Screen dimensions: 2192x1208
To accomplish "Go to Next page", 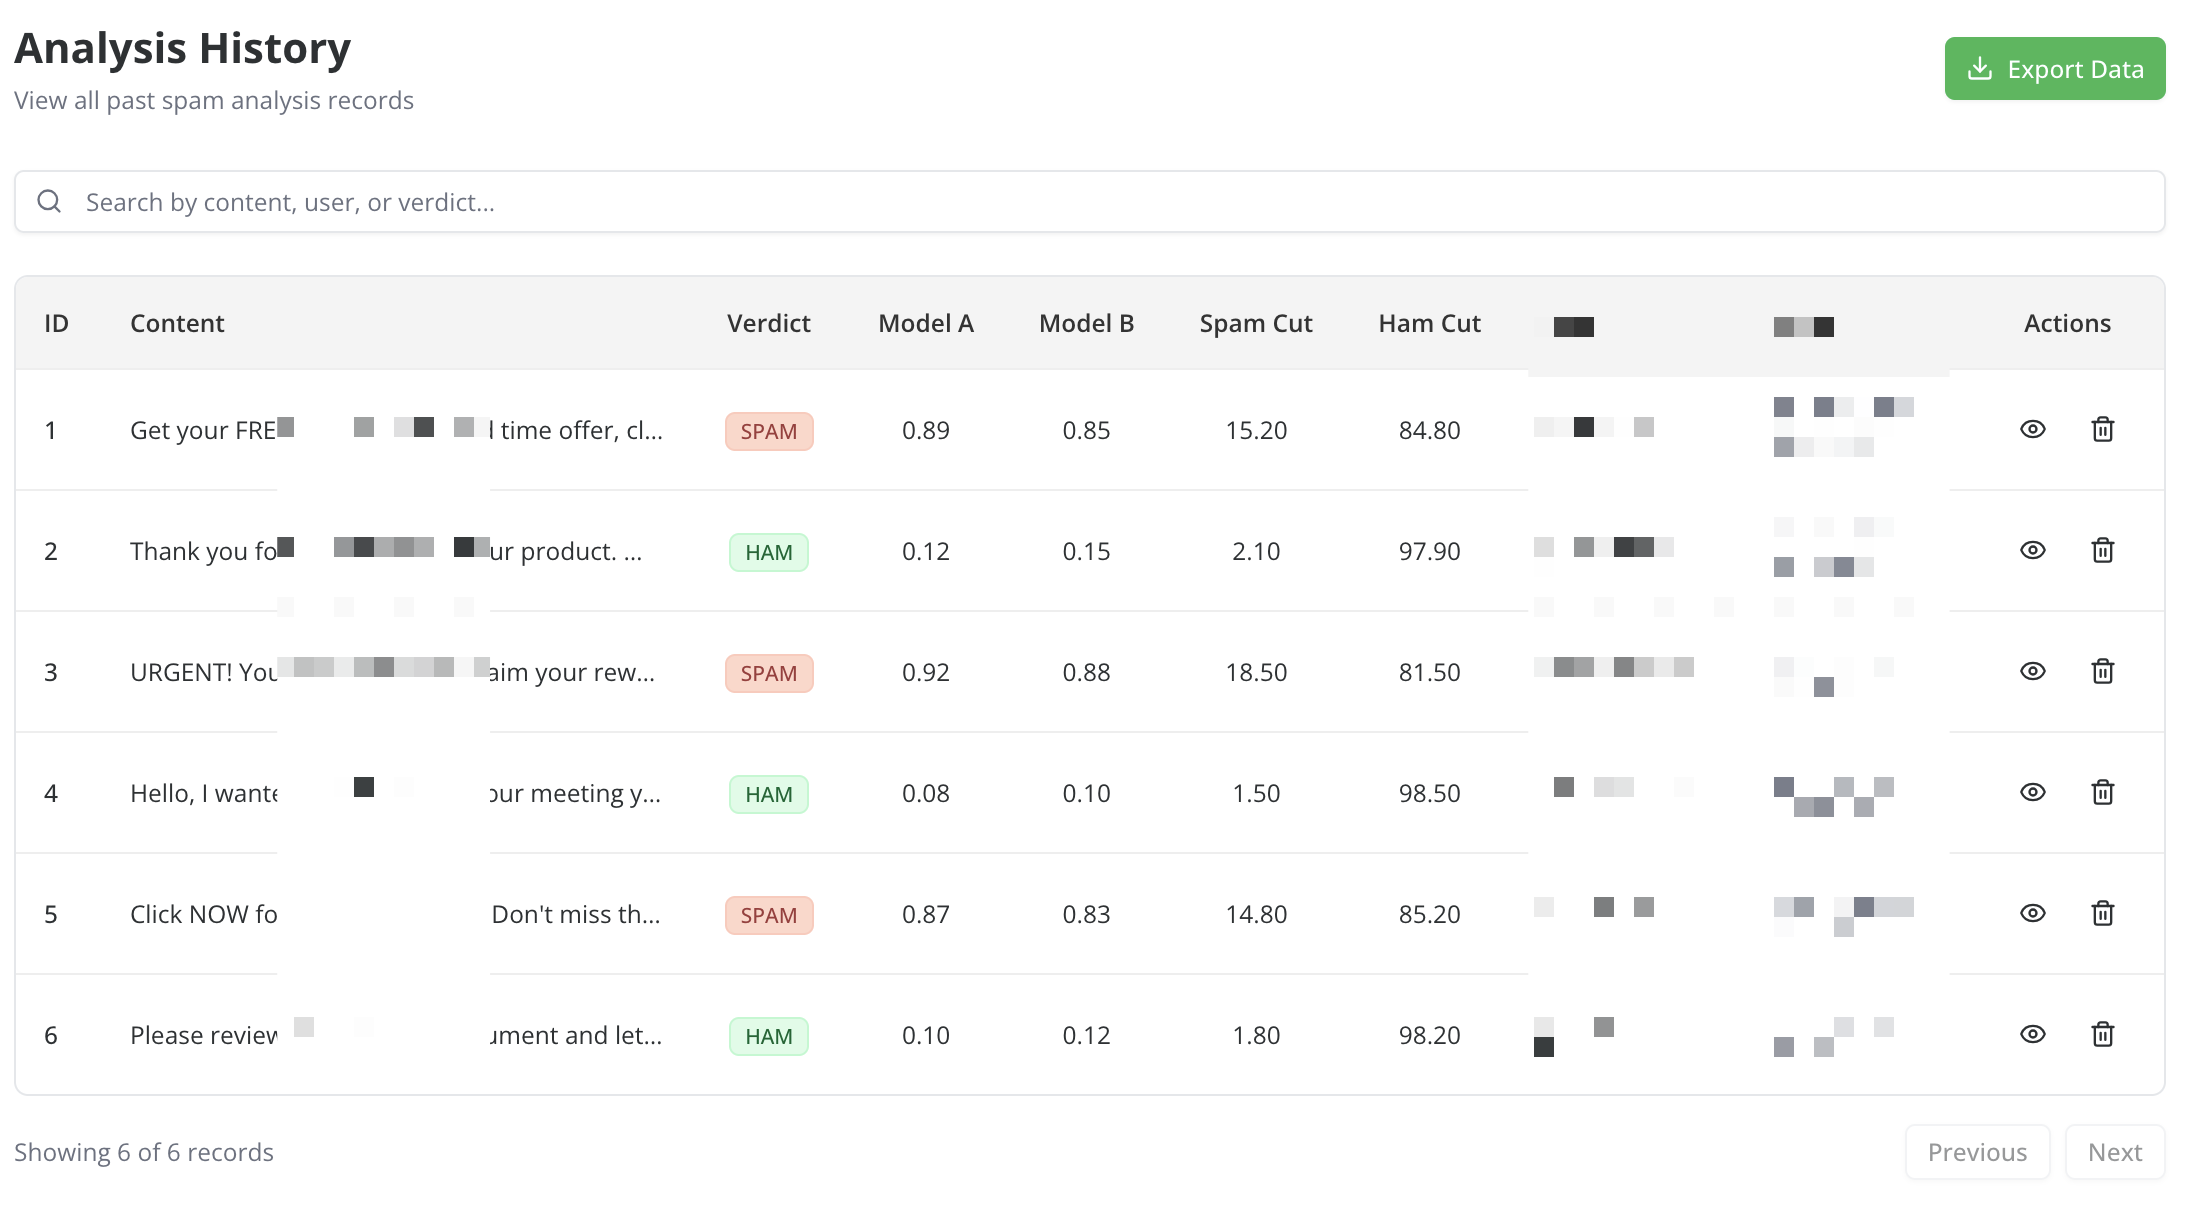I will 2114,1152.
